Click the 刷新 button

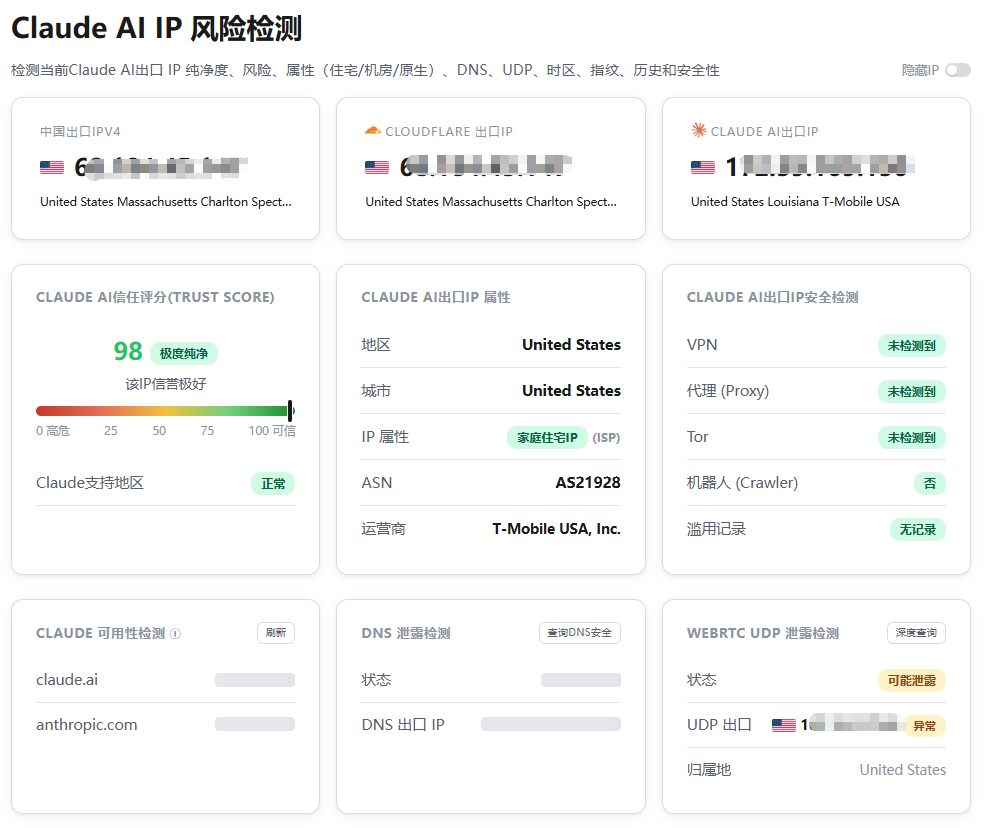pos(276,633)
